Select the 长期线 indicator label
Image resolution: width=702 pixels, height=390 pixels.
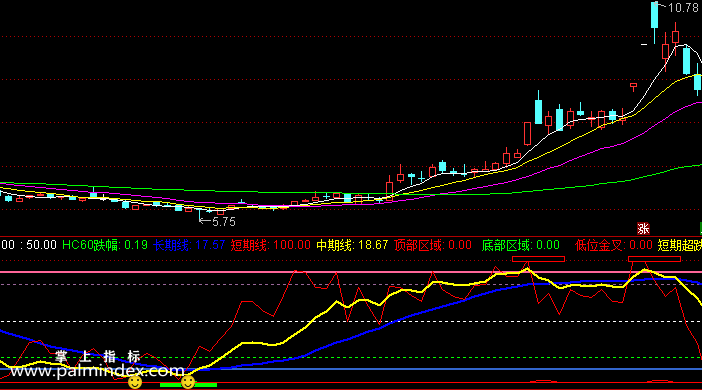click(189, 245)
